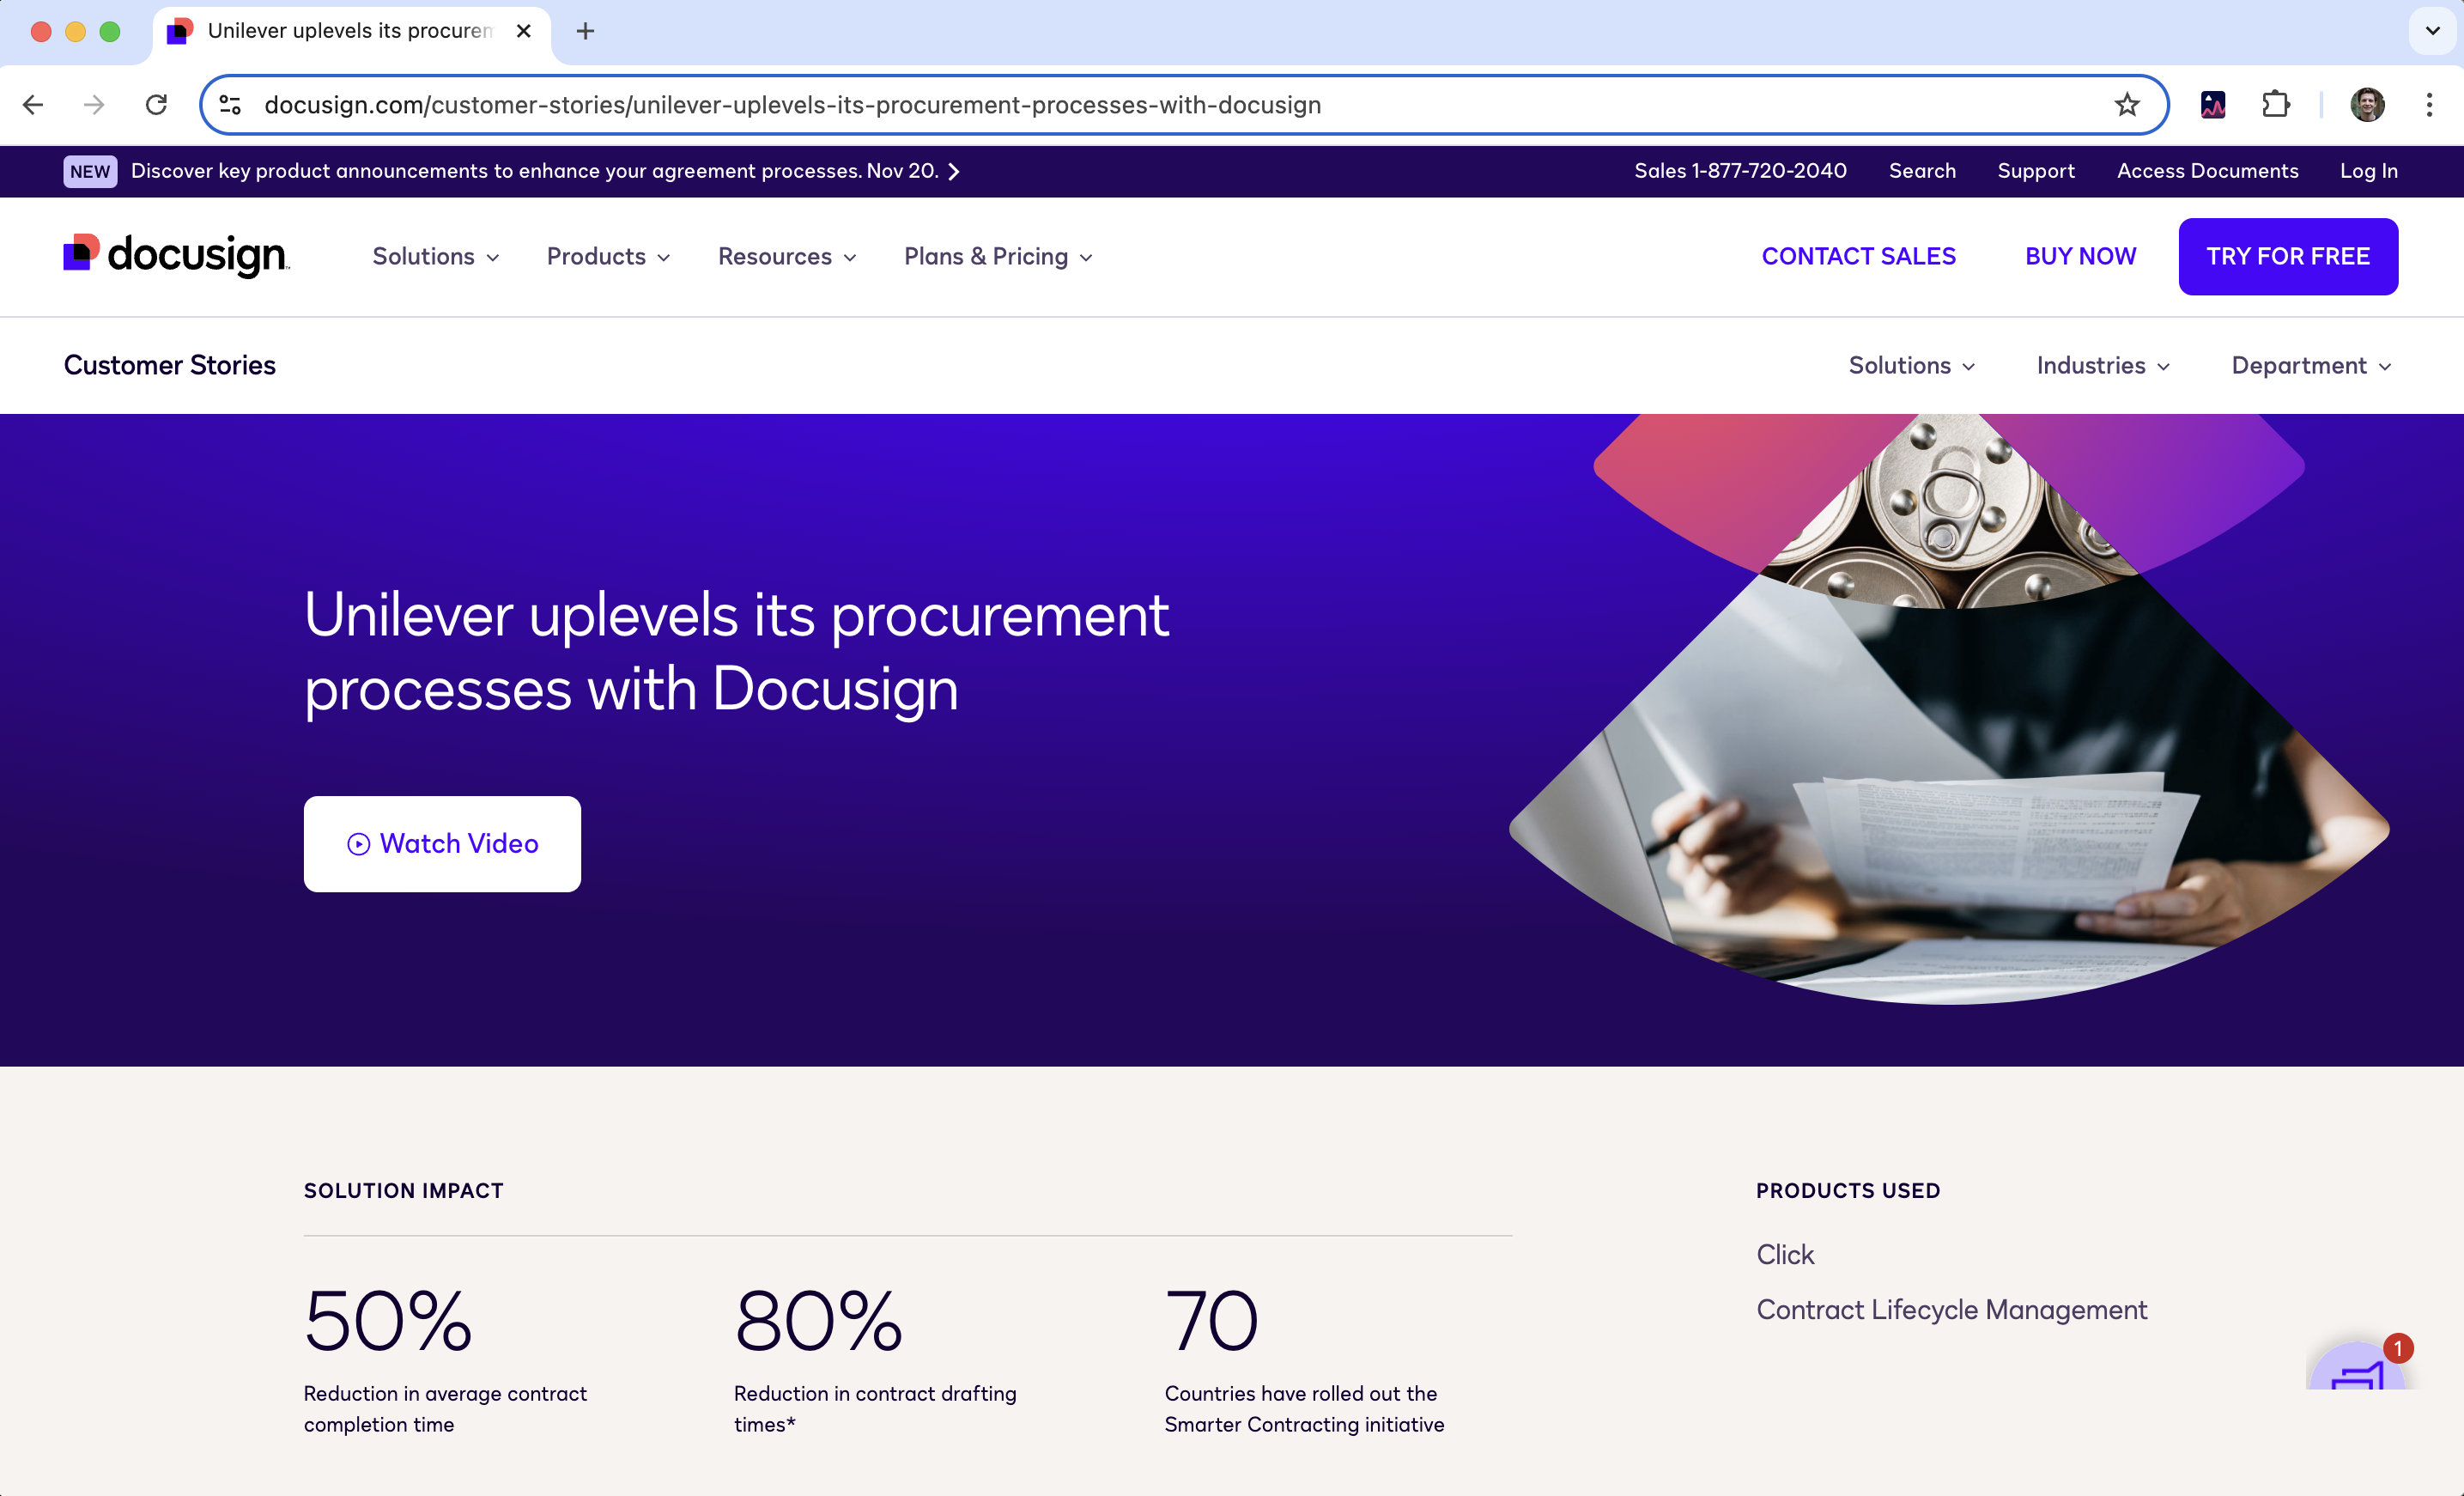
Task: Open the Department filter dropdown
Action: pos(2310,366)
